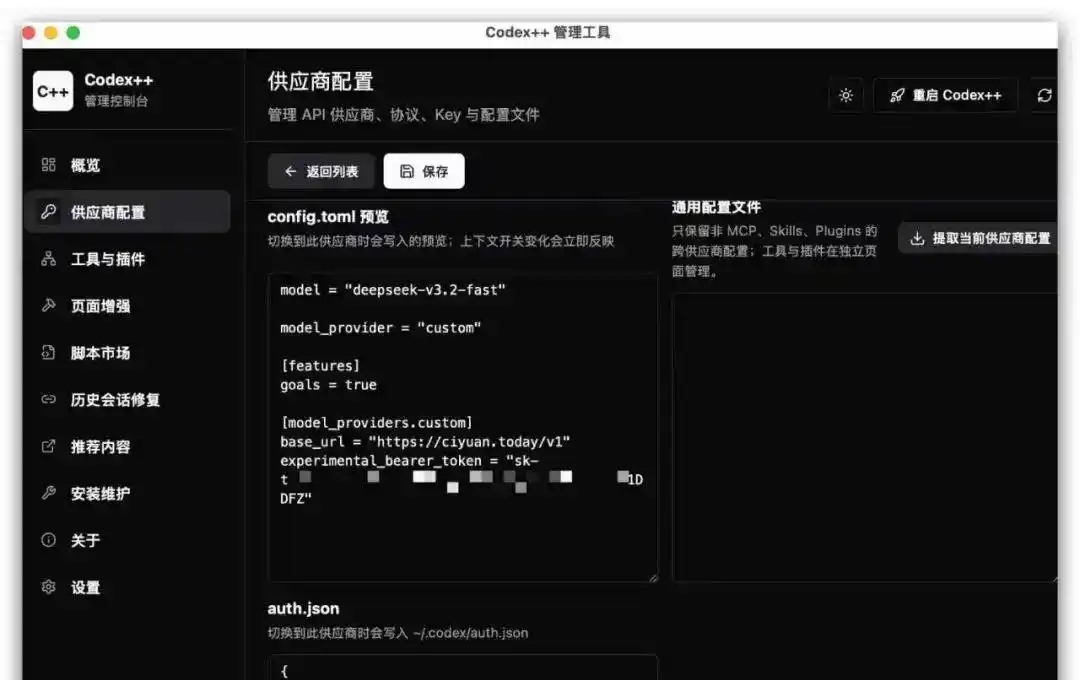
Task: Click the refresh icon in header
Action: click(1044, 95)
